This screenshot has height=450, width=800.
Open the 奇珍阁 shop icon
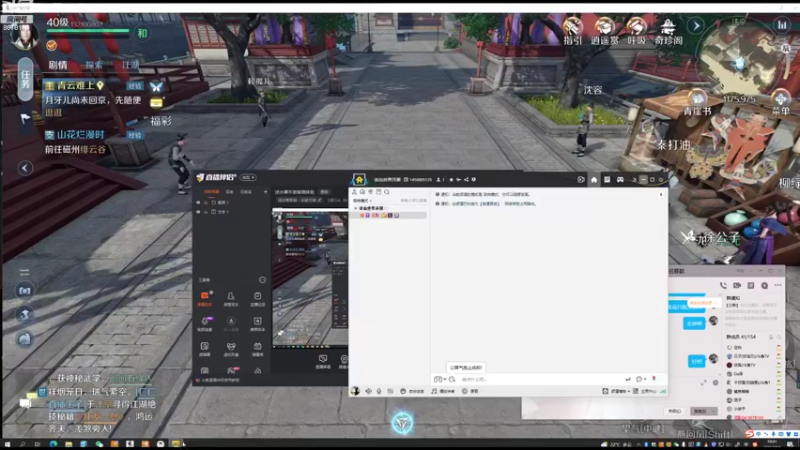pyautogui.click(x=668, y=31)
